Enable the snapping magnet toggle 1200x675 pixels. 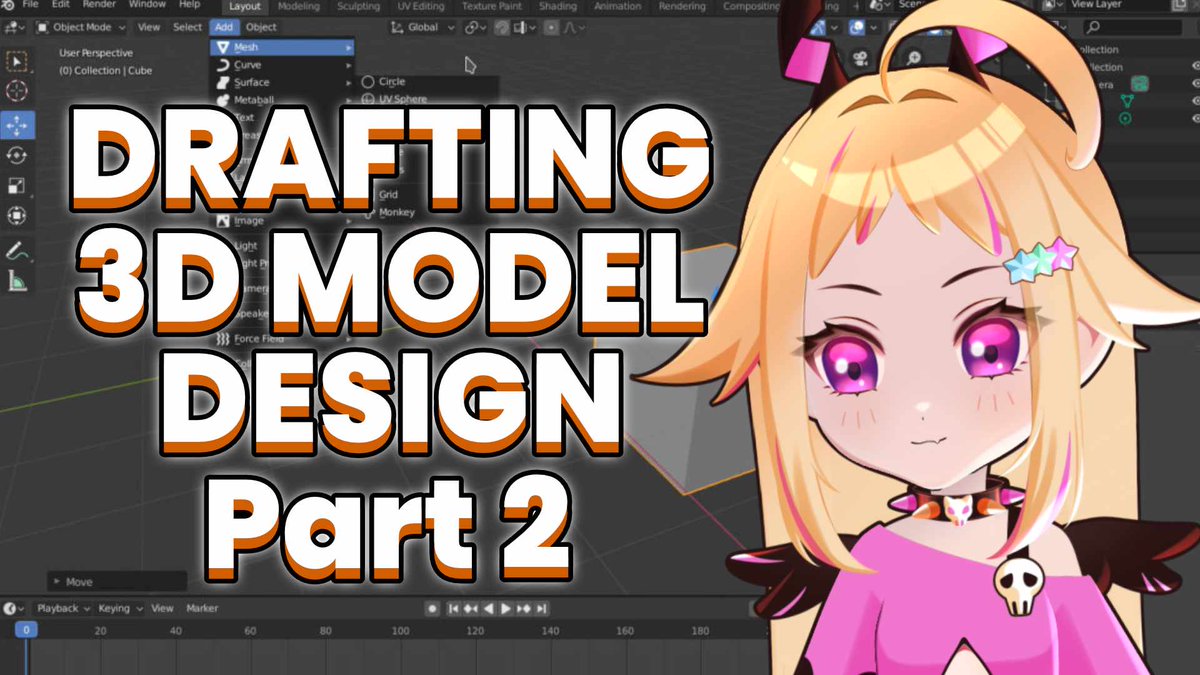point(470,27)
